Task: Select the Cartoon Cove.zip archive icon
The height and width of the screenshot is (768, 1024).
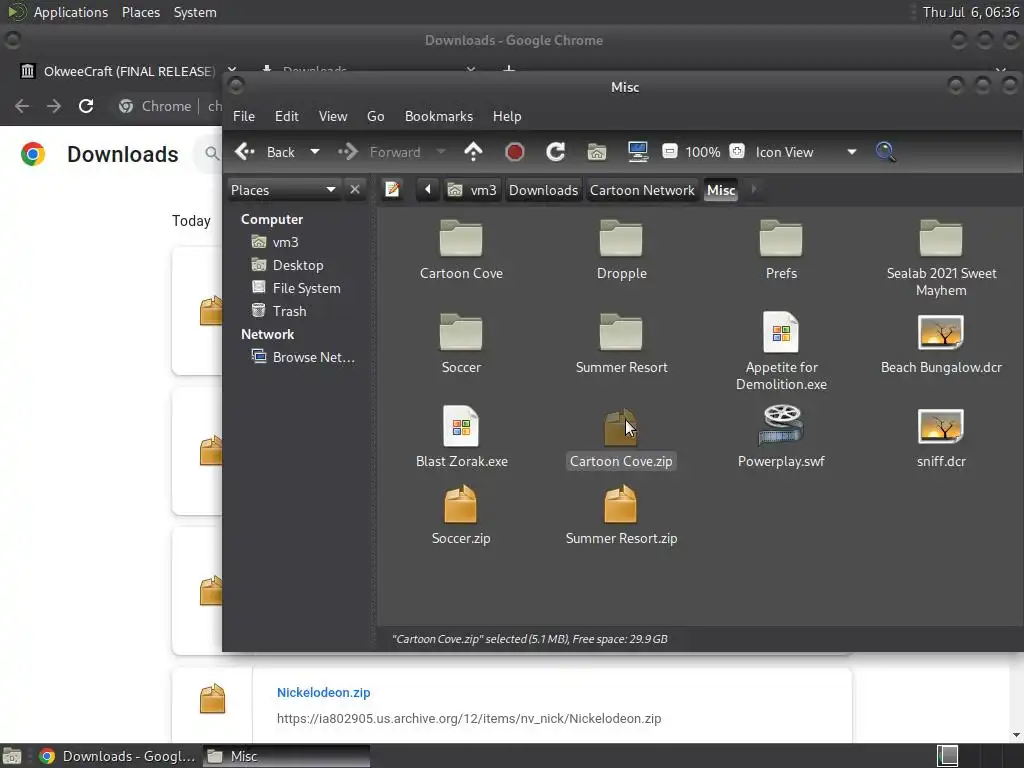Action: 621,426
